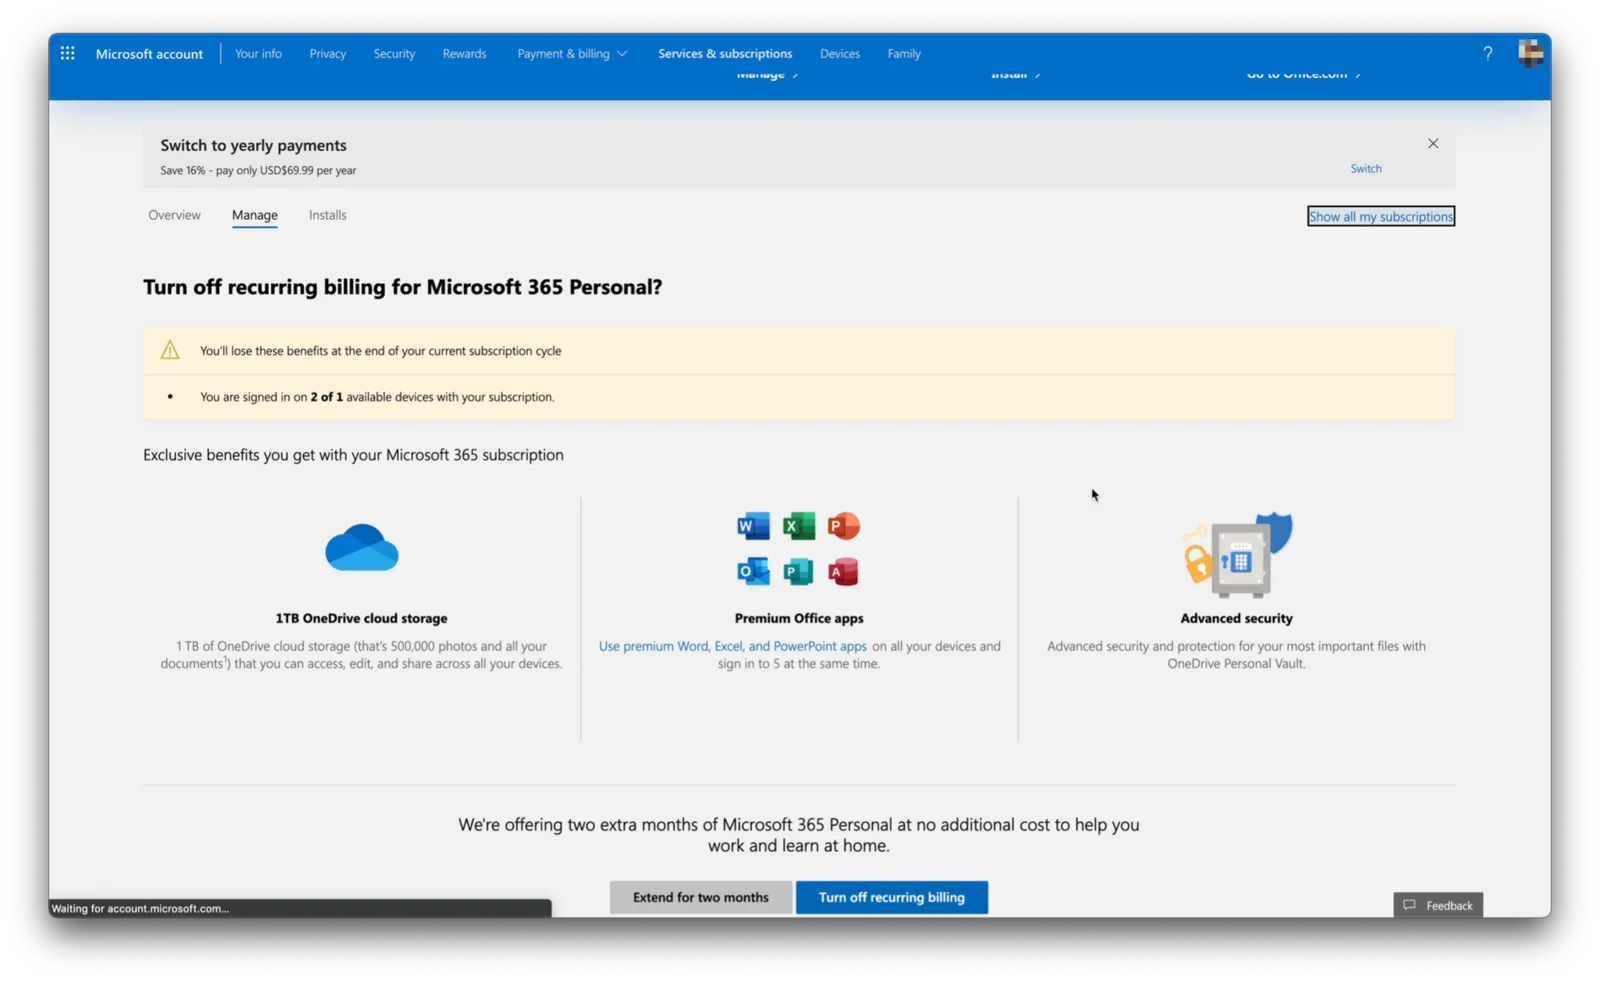The image size is (1600, 982).
Task: Click Turn off recurring billing button
Action: click(892, 897)
